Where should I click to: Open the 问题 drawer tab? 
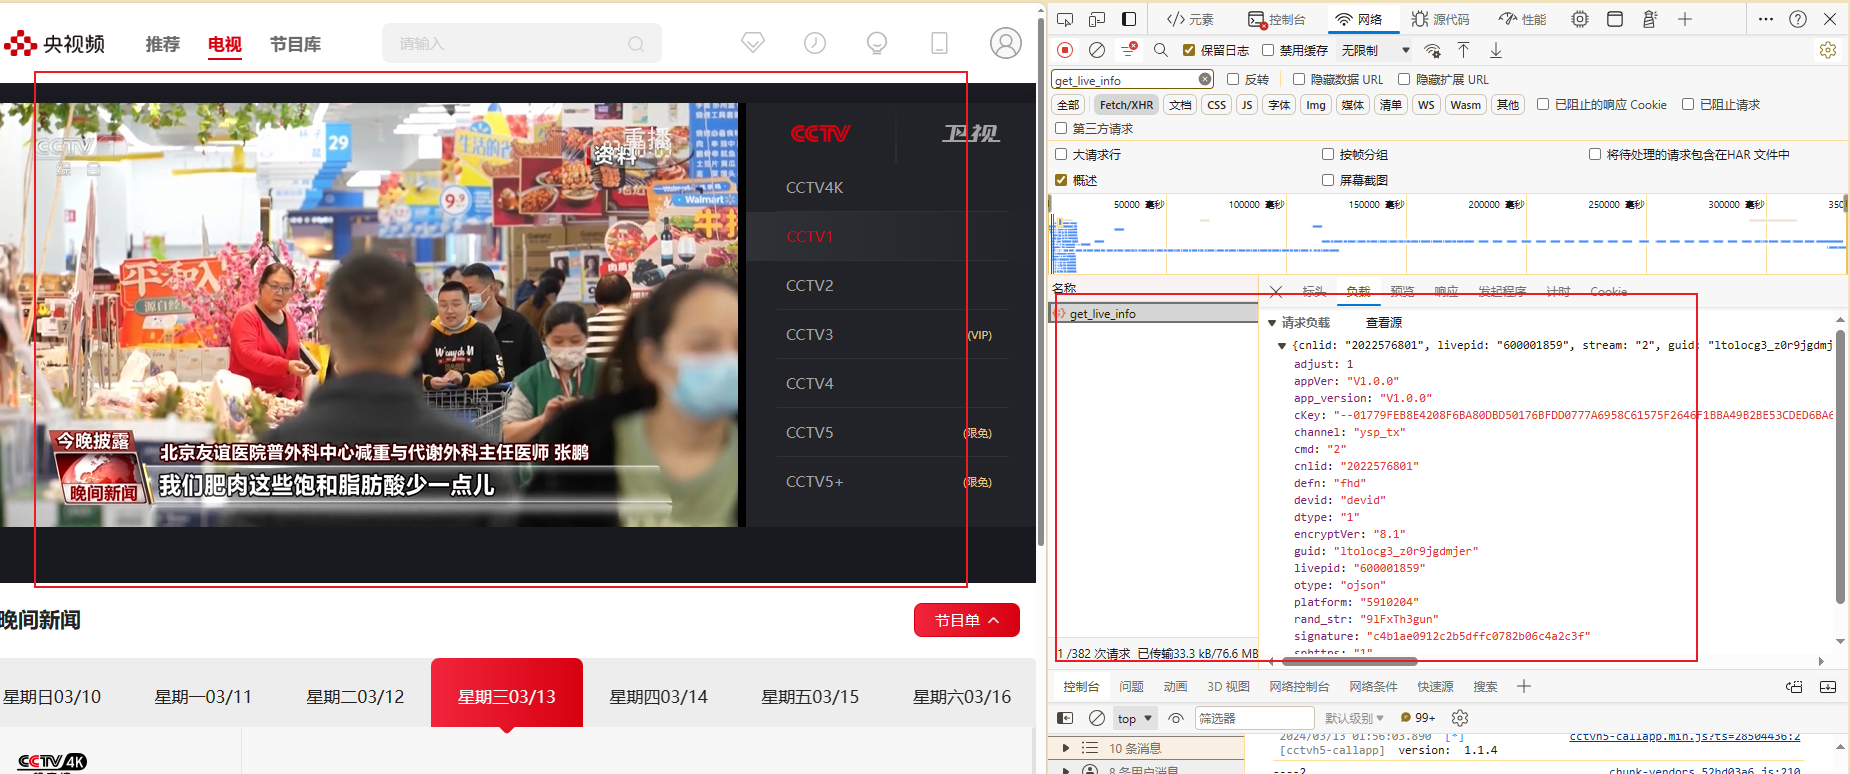tap(1131, 687)
